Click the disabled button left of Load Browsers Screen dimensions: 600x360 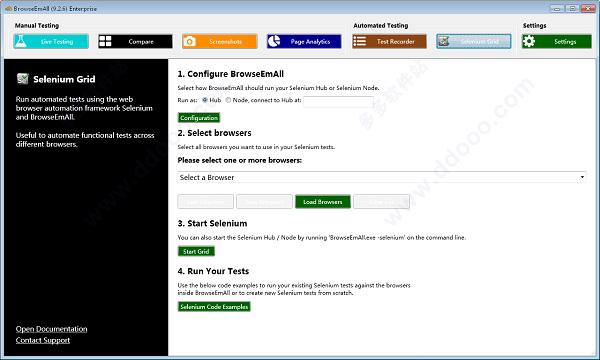(264, 202)
